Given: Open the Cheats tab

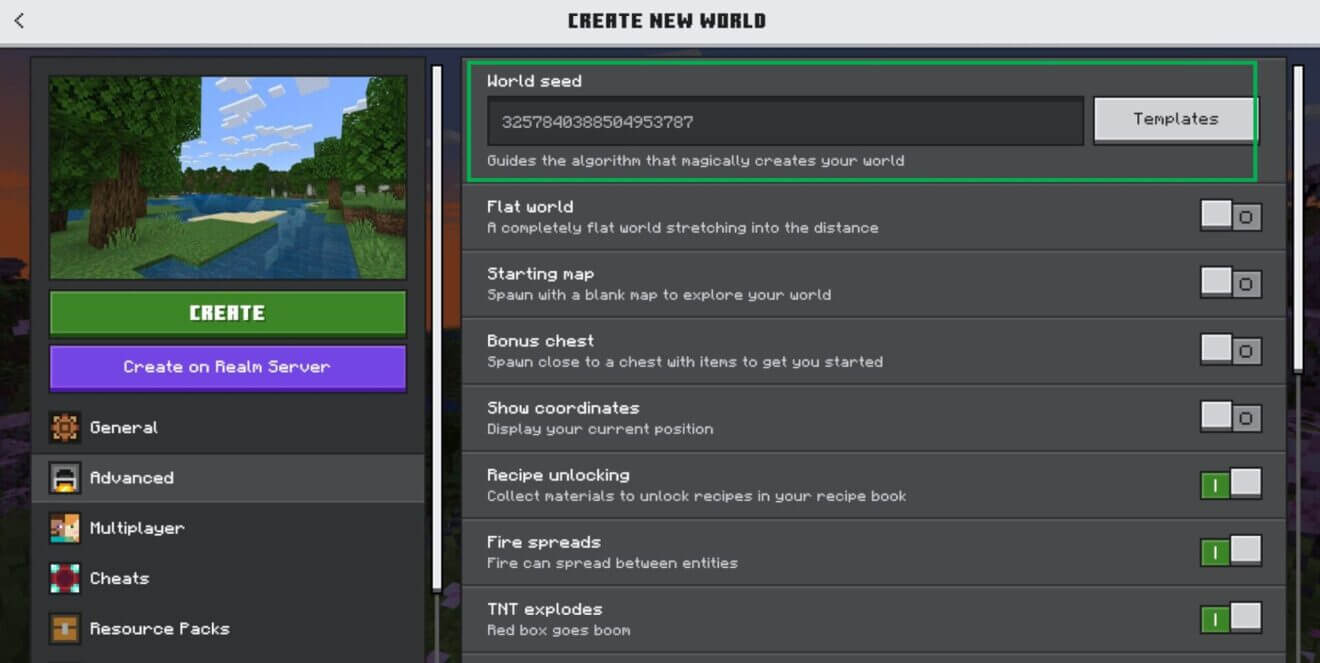Looking at the screenshot, I should coord(228,578).
